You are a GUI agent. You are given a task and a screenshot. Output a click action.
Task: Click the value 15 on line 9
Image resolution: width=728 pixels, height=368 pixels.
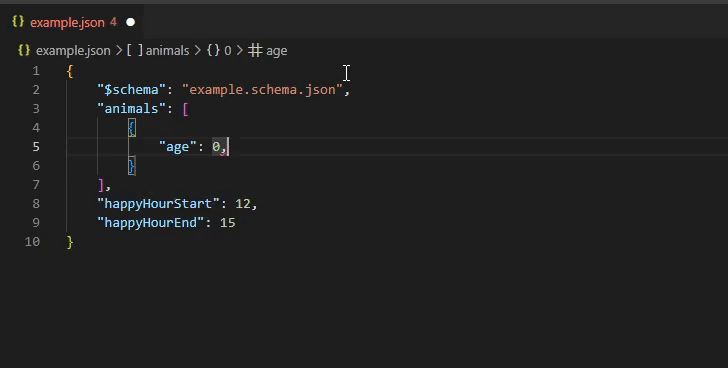pyautogui.click(x=228, y=223)
